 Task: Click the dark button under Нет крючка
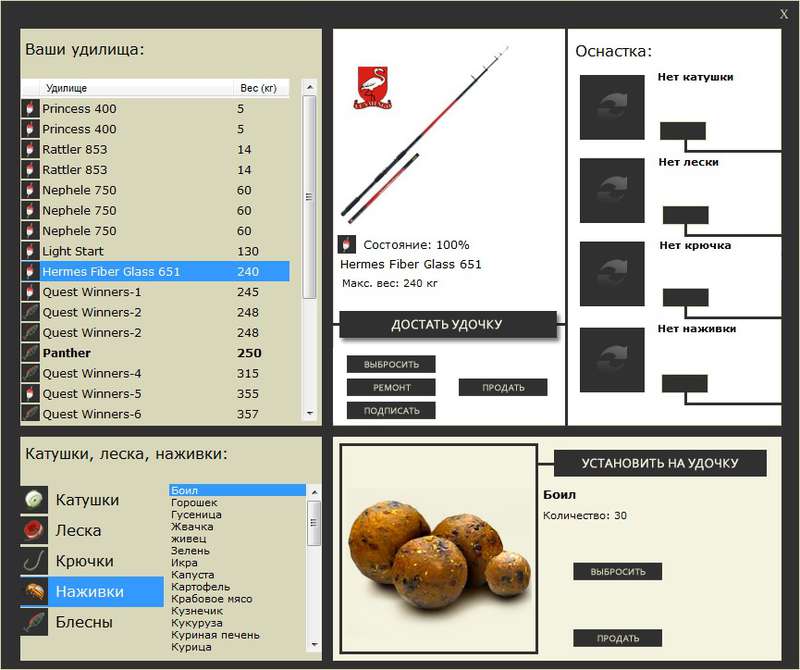pos(685,297)
